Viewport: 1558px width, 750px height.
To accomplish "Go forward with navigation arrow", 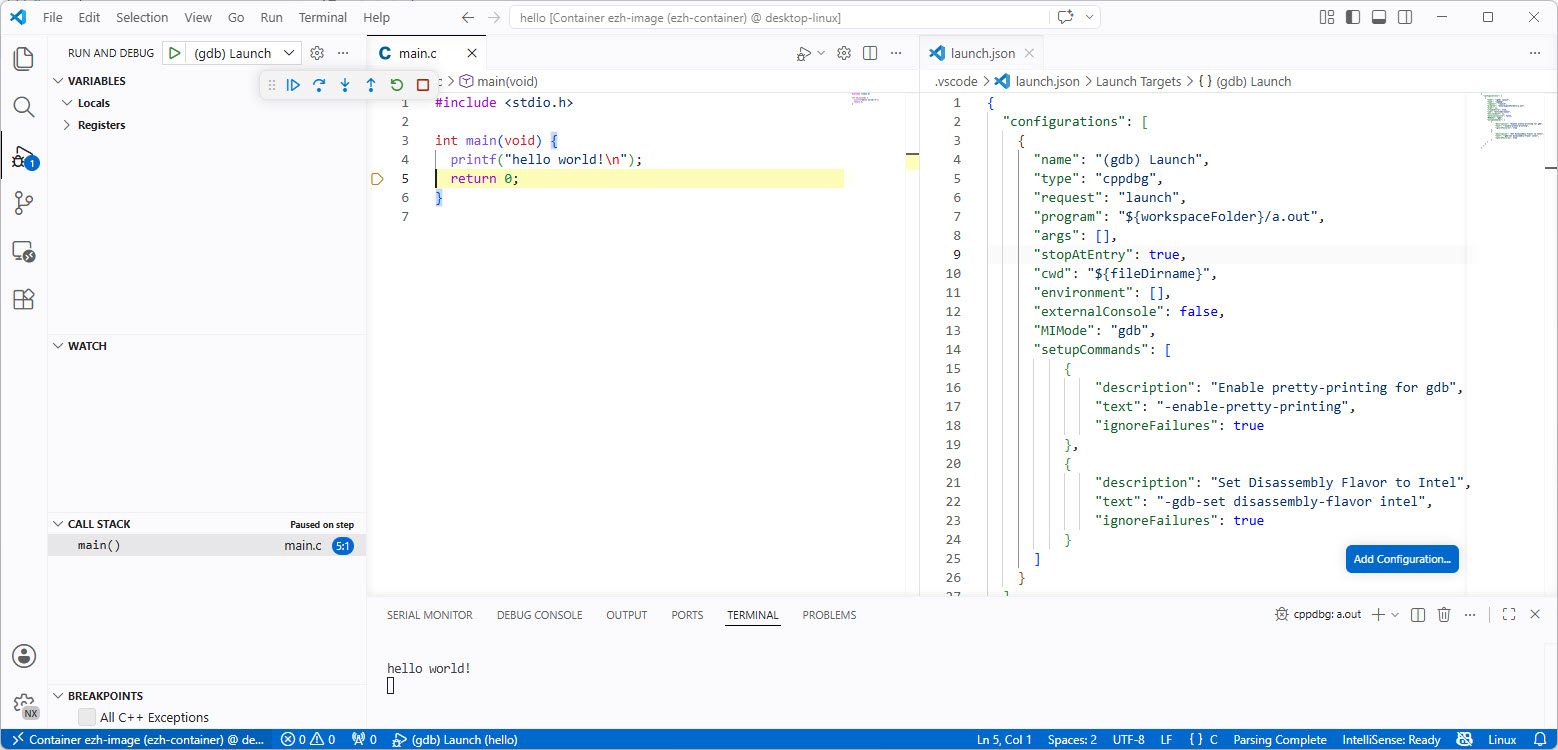I will coord(493,17).
